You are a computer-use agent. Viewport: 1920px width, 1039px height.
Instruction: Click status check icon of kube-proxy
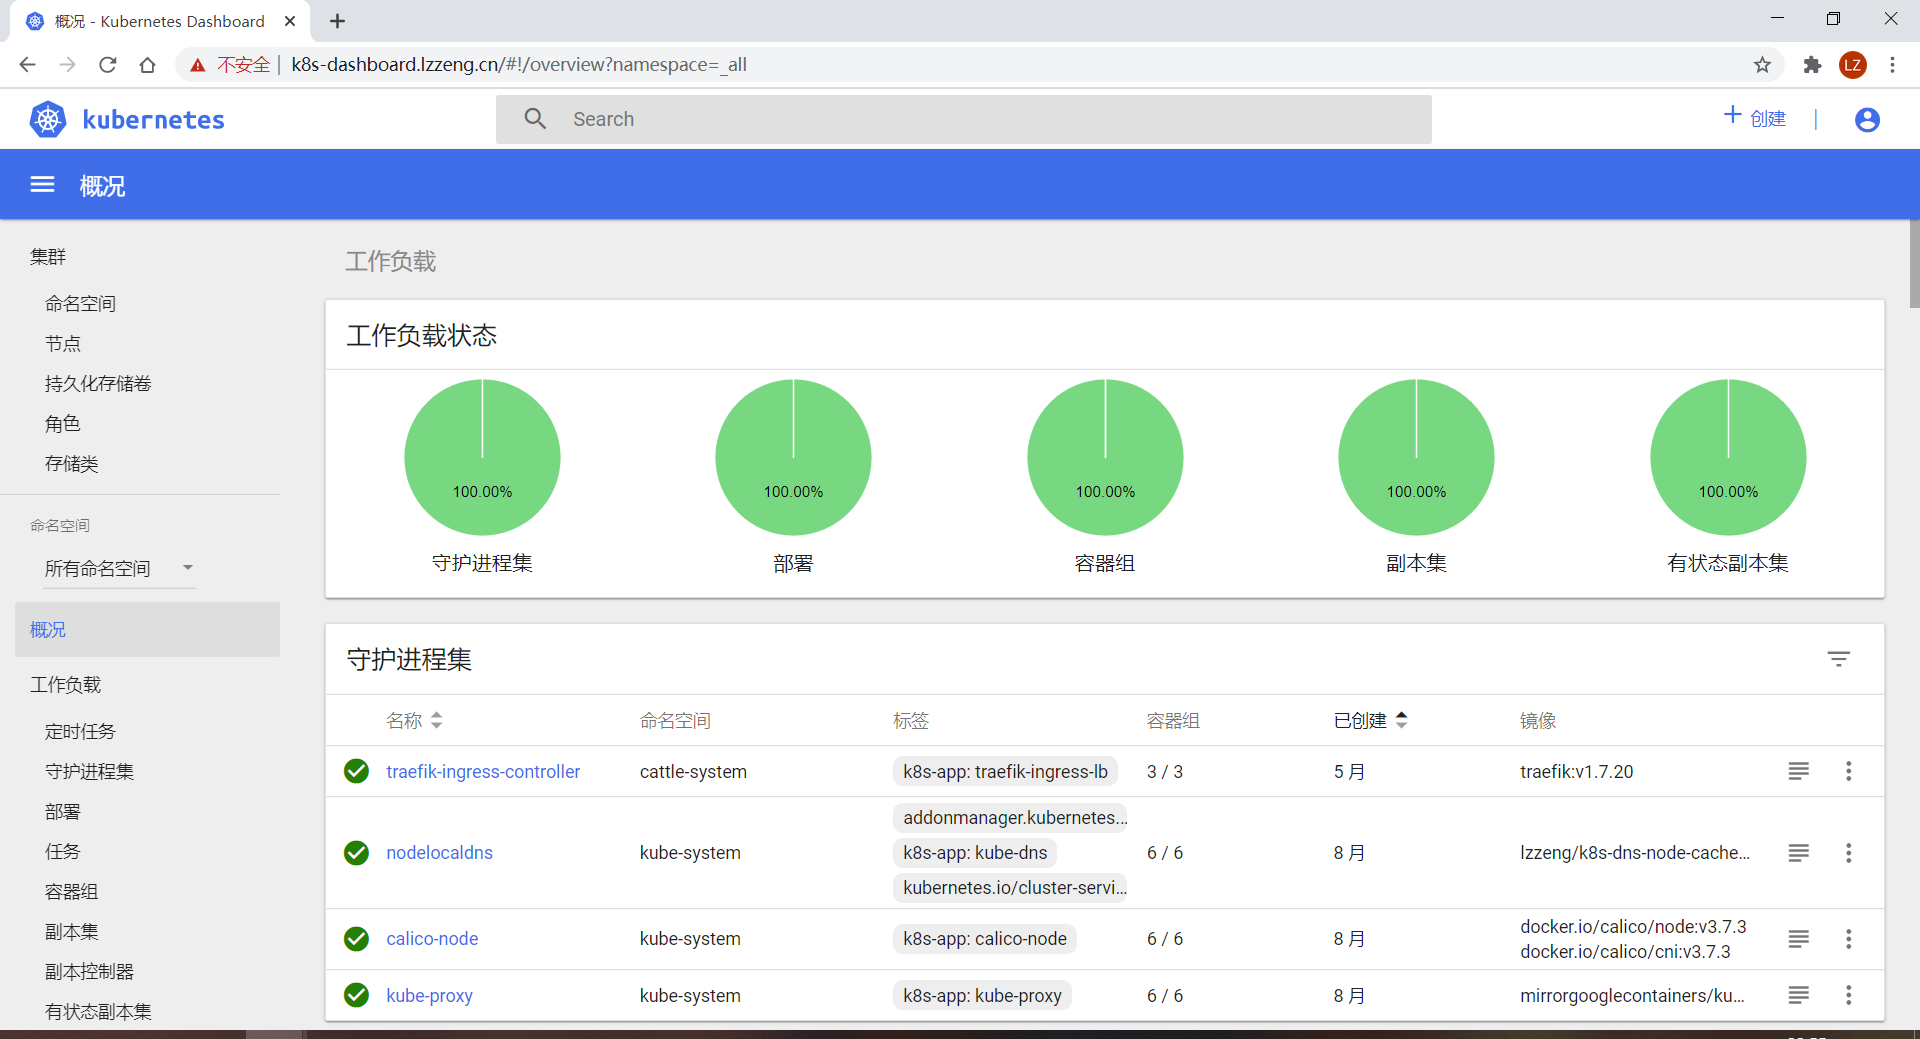point(356,995)
